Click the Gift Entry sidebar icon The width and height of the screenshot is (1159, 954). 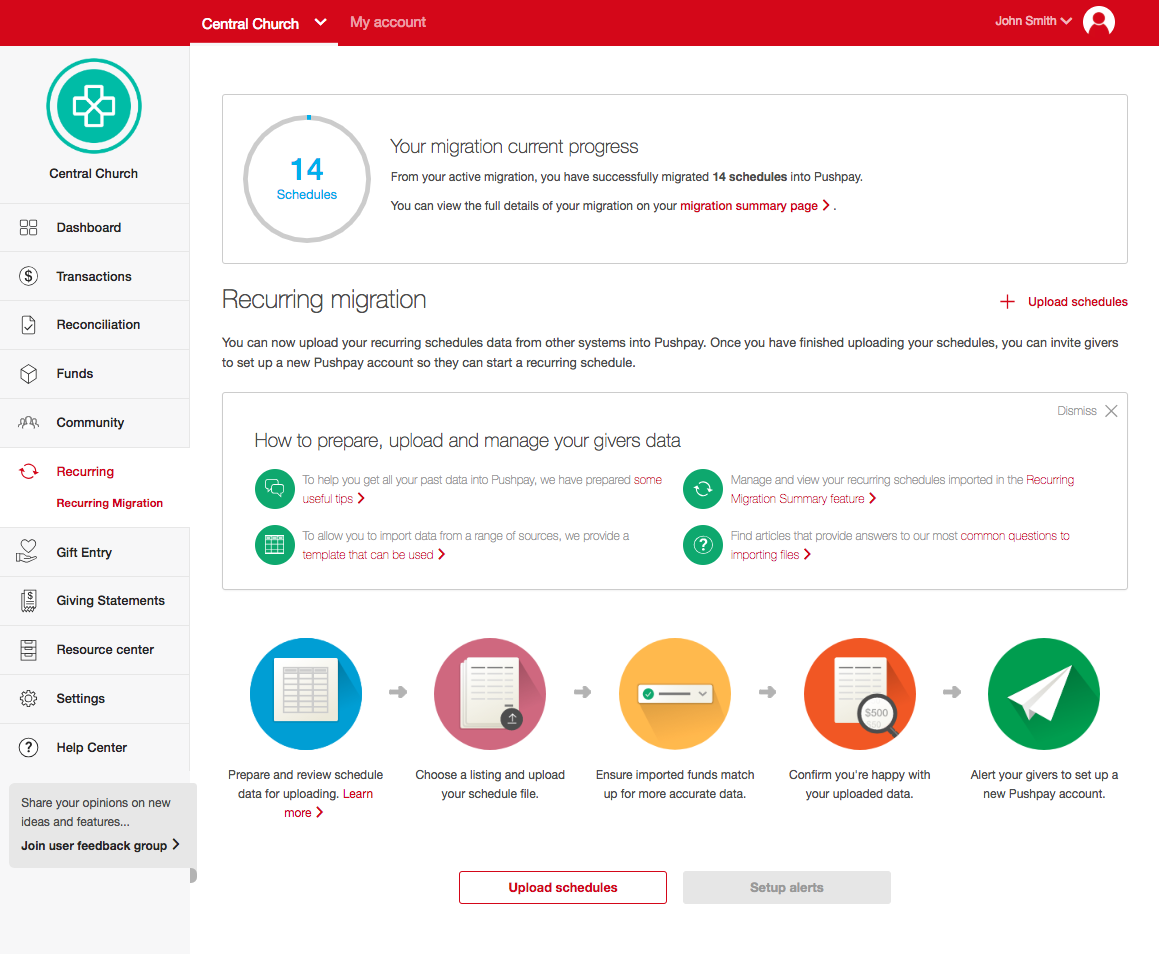click(x=28, y=551)
